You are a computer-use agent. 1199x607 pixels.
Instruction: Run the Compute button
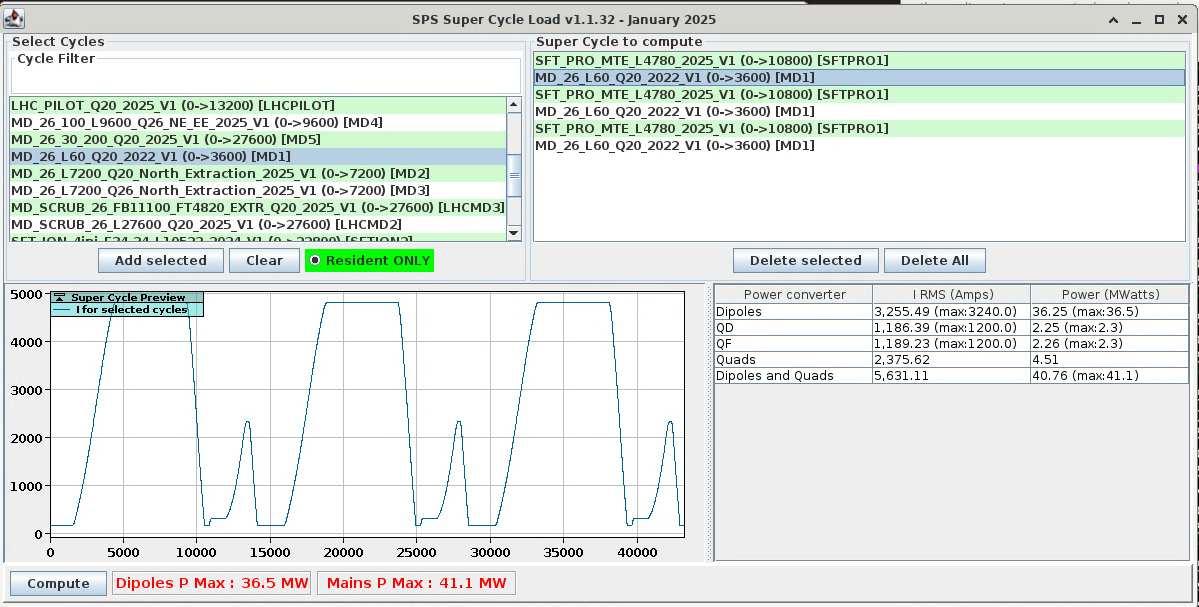click(x=58, y=584)
